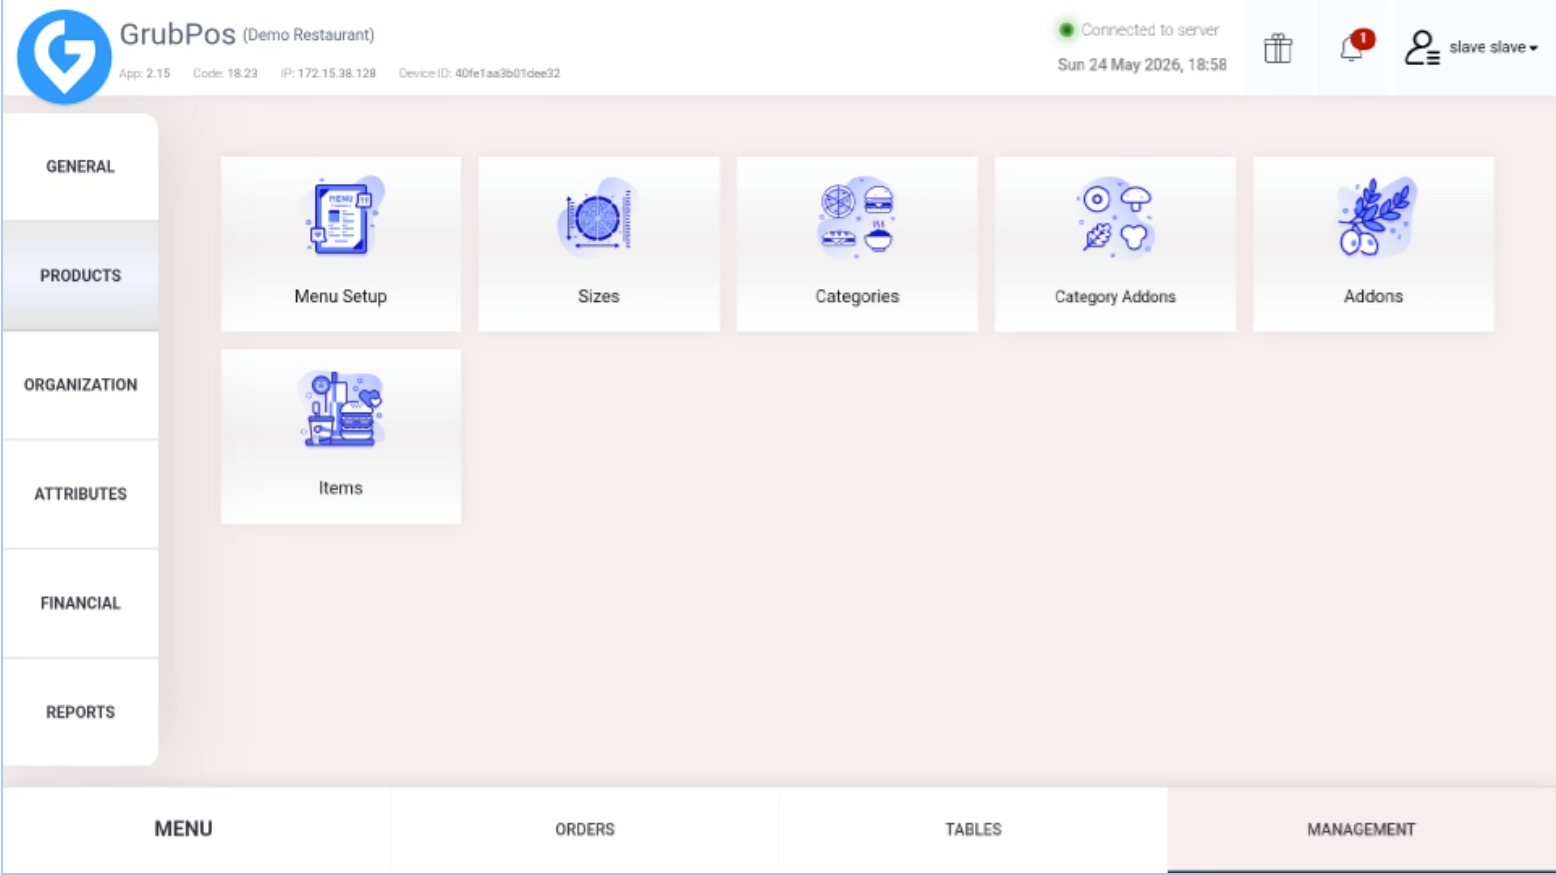The image size is (1556, 875).
Task: Click the "(Demo Restaurant)" text
Action: point(309,35)
